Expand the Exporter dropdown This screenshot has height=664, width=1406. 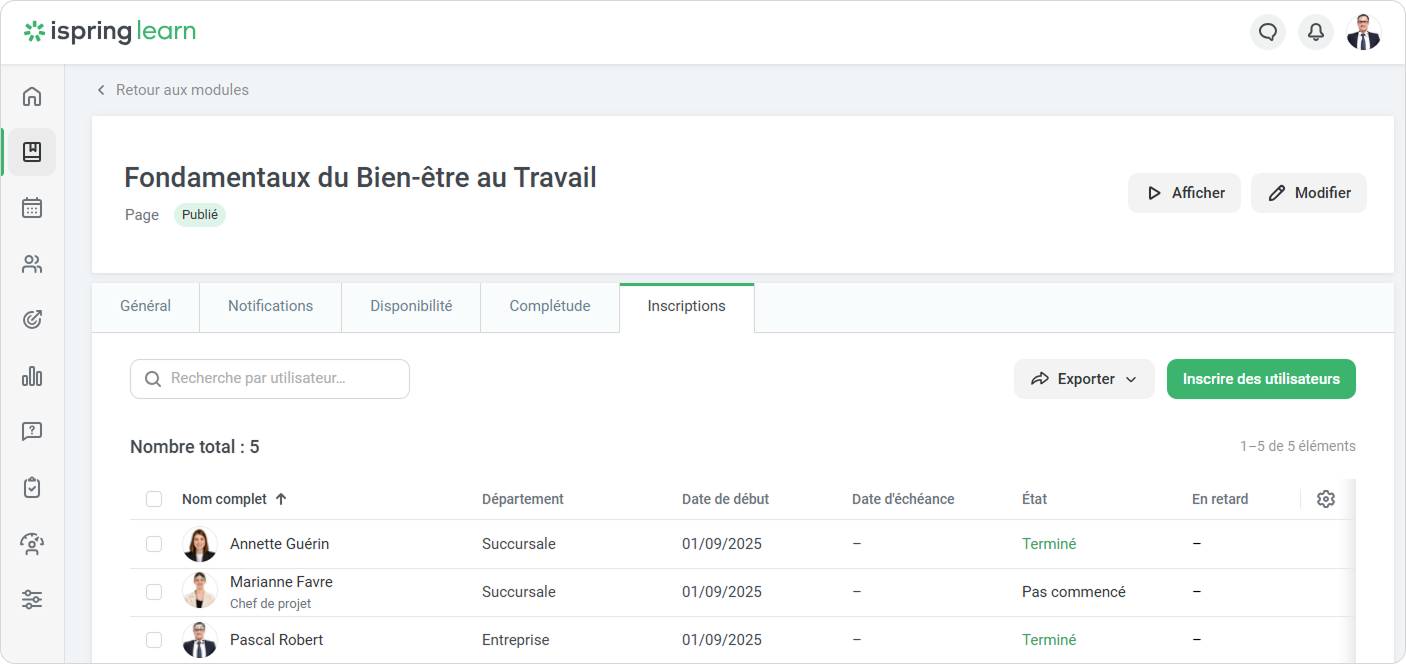click(x=1084, y=379)
